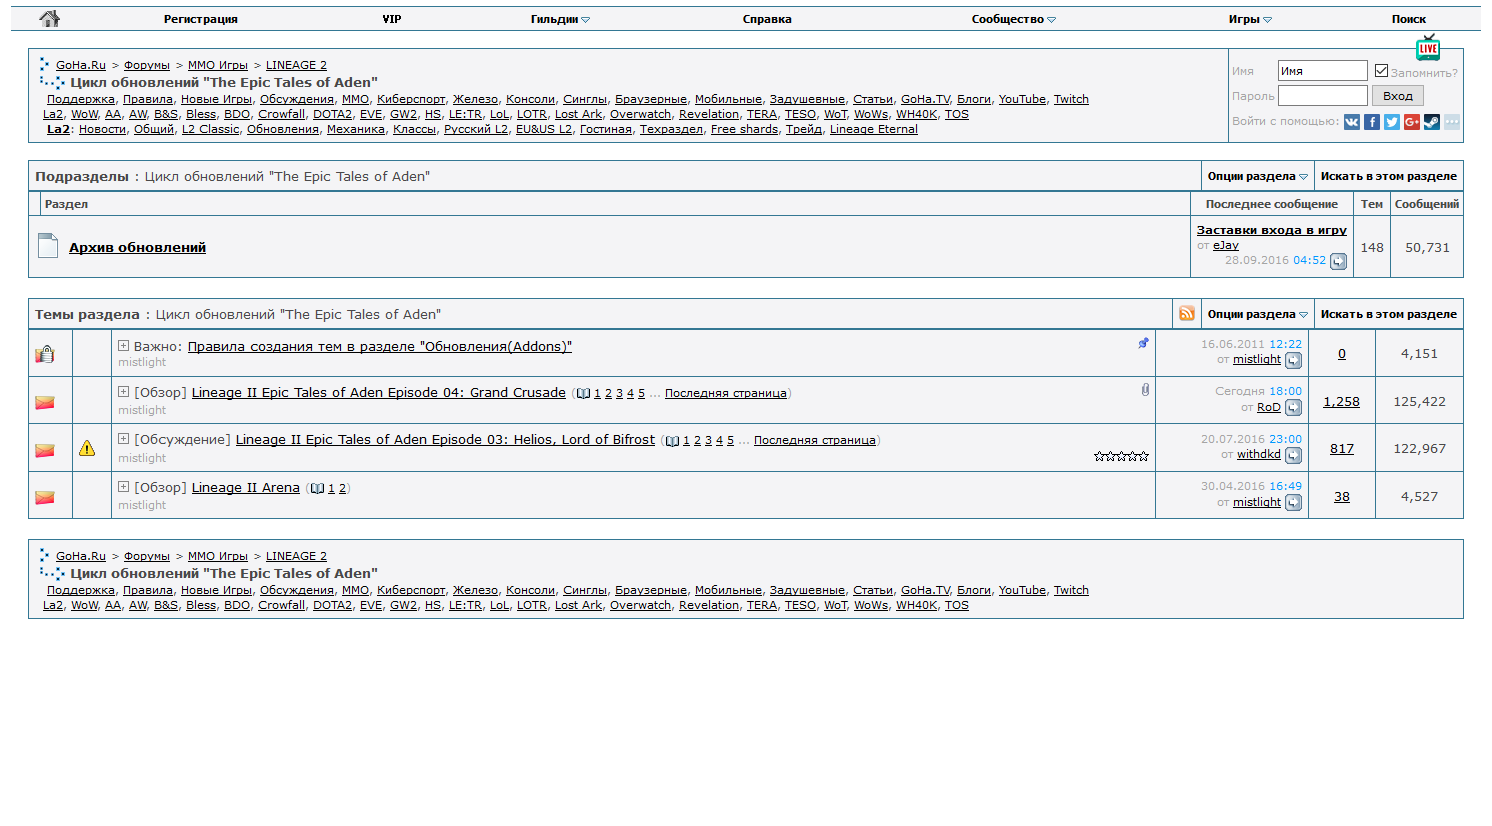
Task: Open the Поиск menu item
Action: pyautogui.click(x=1409, y=19)
